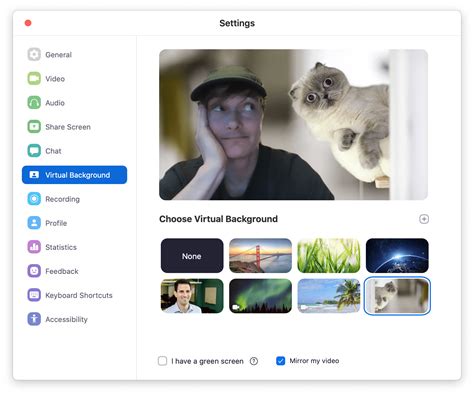Open Chat settings label
This screenshot has height=395, width=474.
tap(53, 151)
